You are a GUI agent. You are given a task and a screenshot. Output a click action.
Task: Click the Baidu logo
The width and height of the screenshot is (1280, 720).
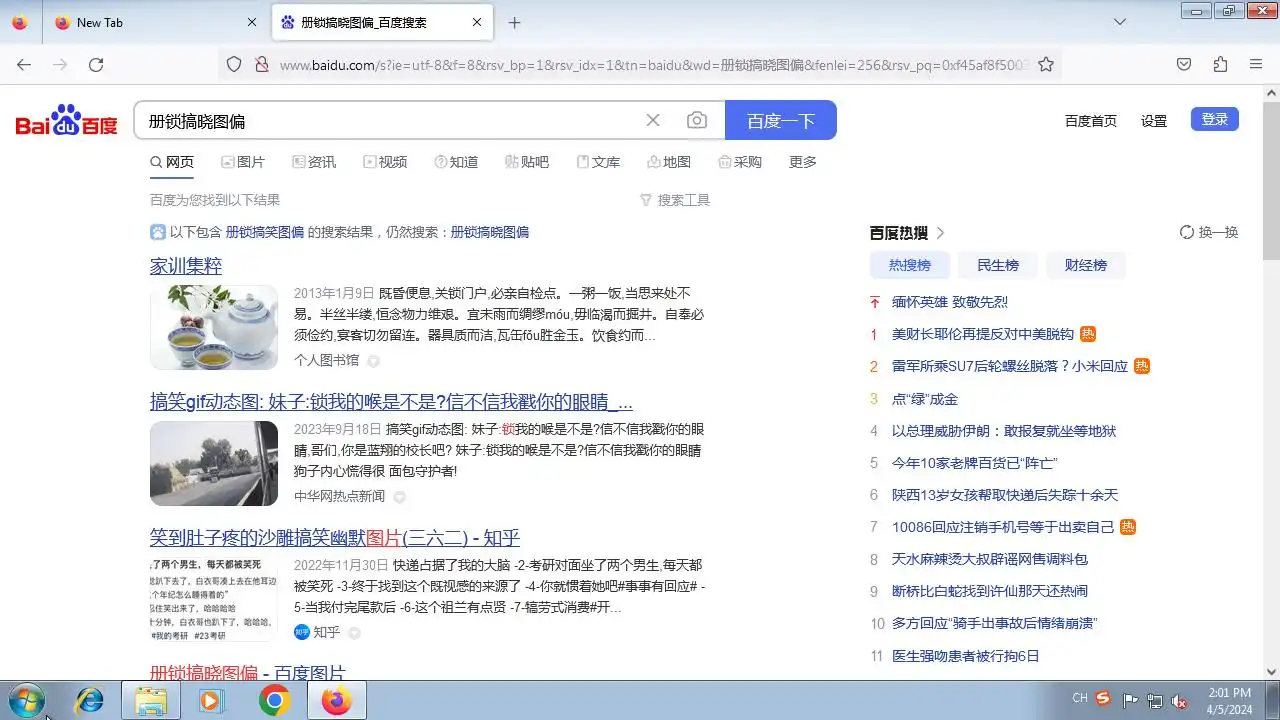click(66, 121)
